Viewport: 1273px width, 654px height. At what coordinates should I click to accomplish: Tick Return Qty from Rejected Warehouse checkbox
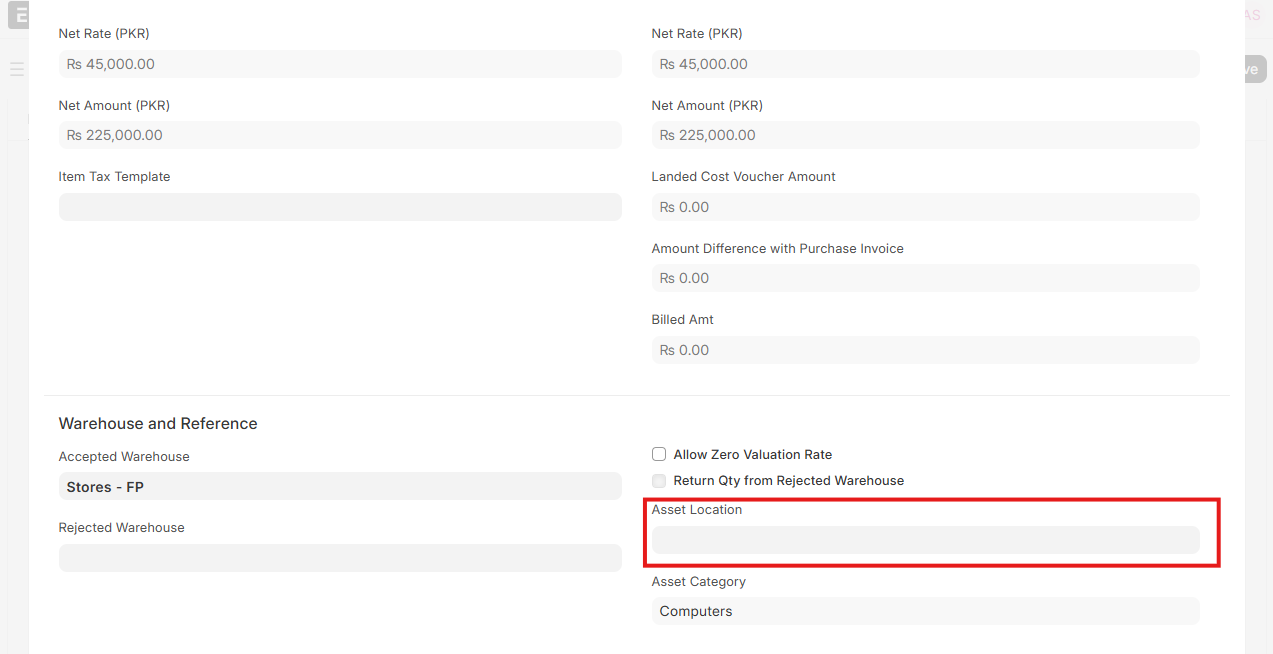[x=659, y=481]
